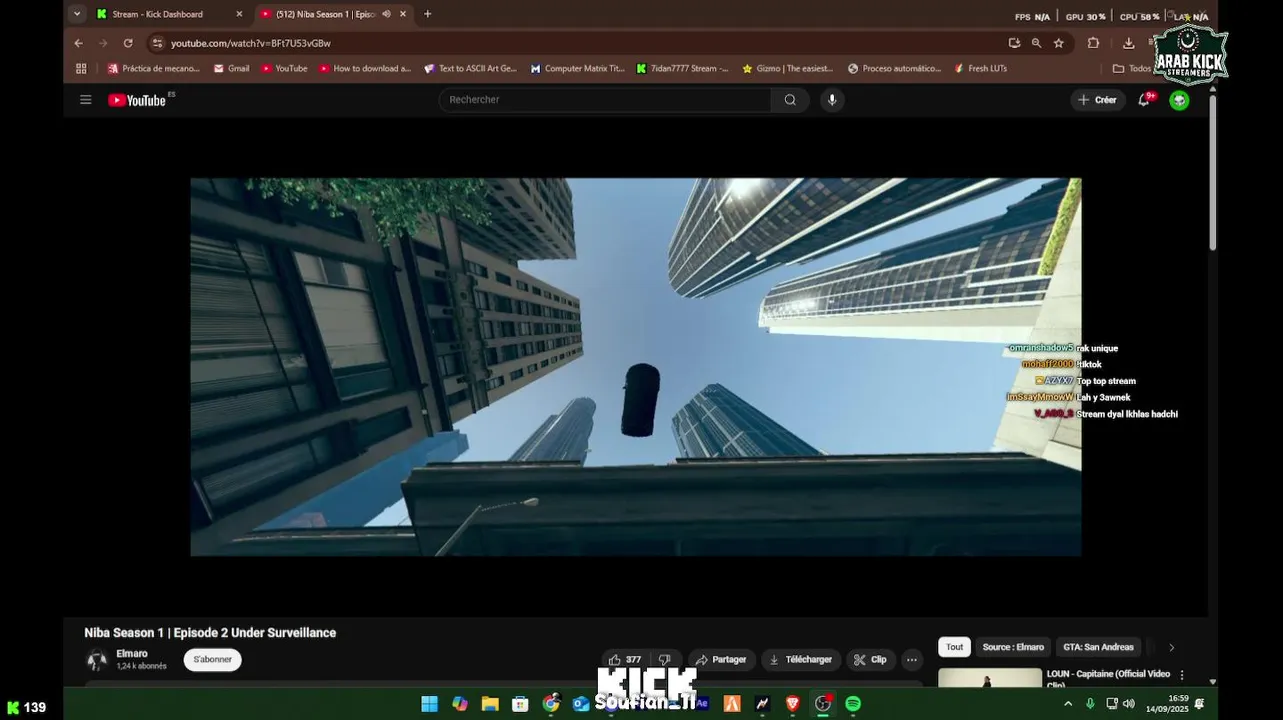1283x720 pixels.
Task: Open the tab search dropdown arrow
Action: pos(77,14)
